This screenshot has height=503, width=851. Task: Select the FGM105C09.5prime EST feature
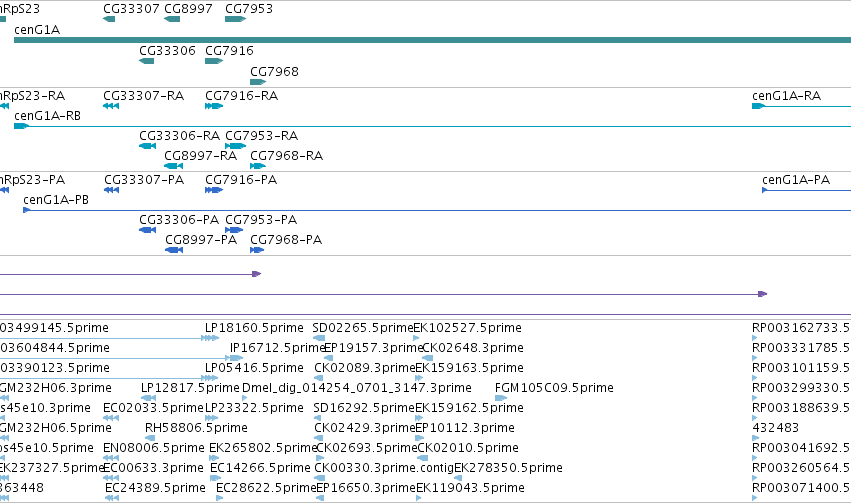coord(501,398)
